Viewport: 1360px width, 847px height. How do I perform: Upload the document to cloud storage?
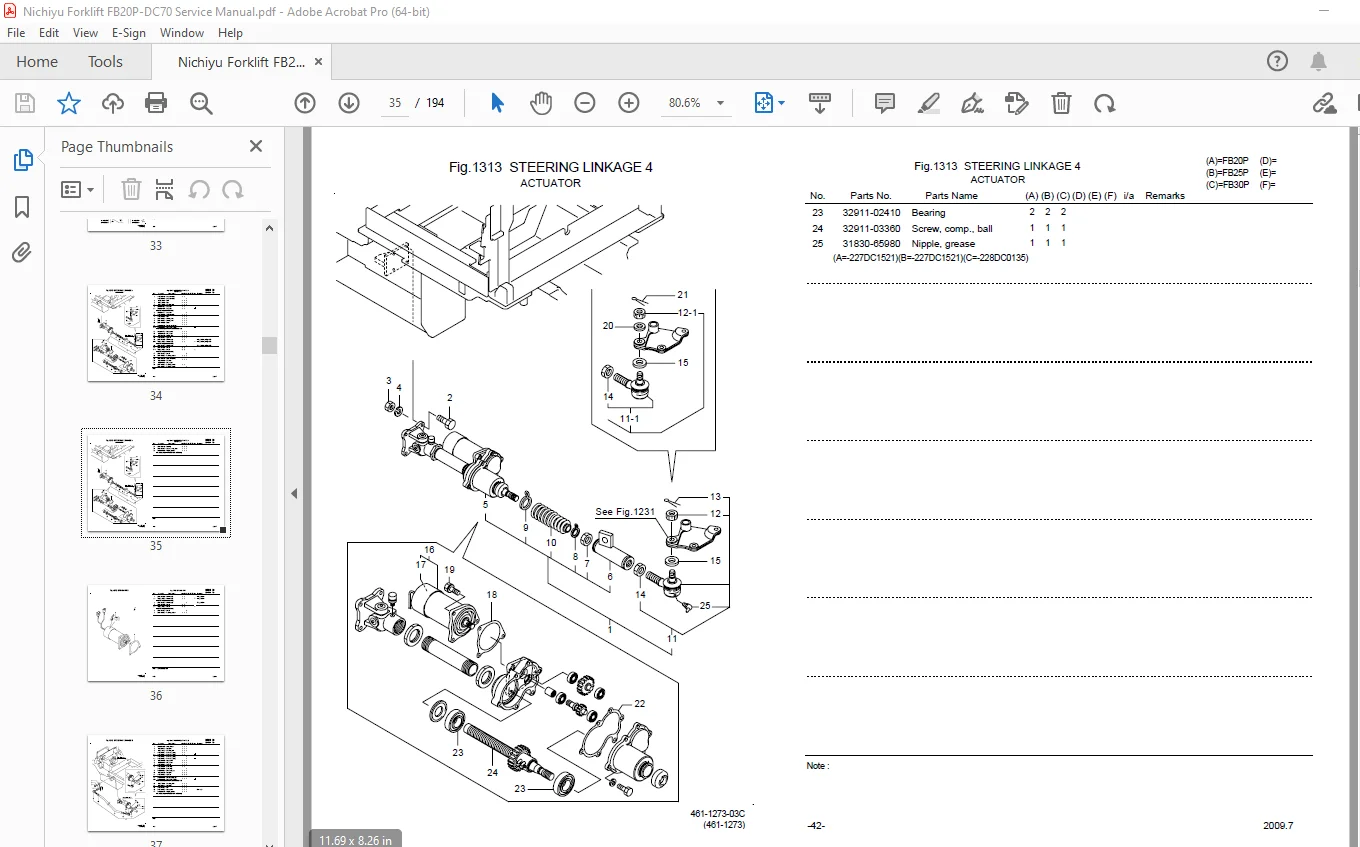113,103
